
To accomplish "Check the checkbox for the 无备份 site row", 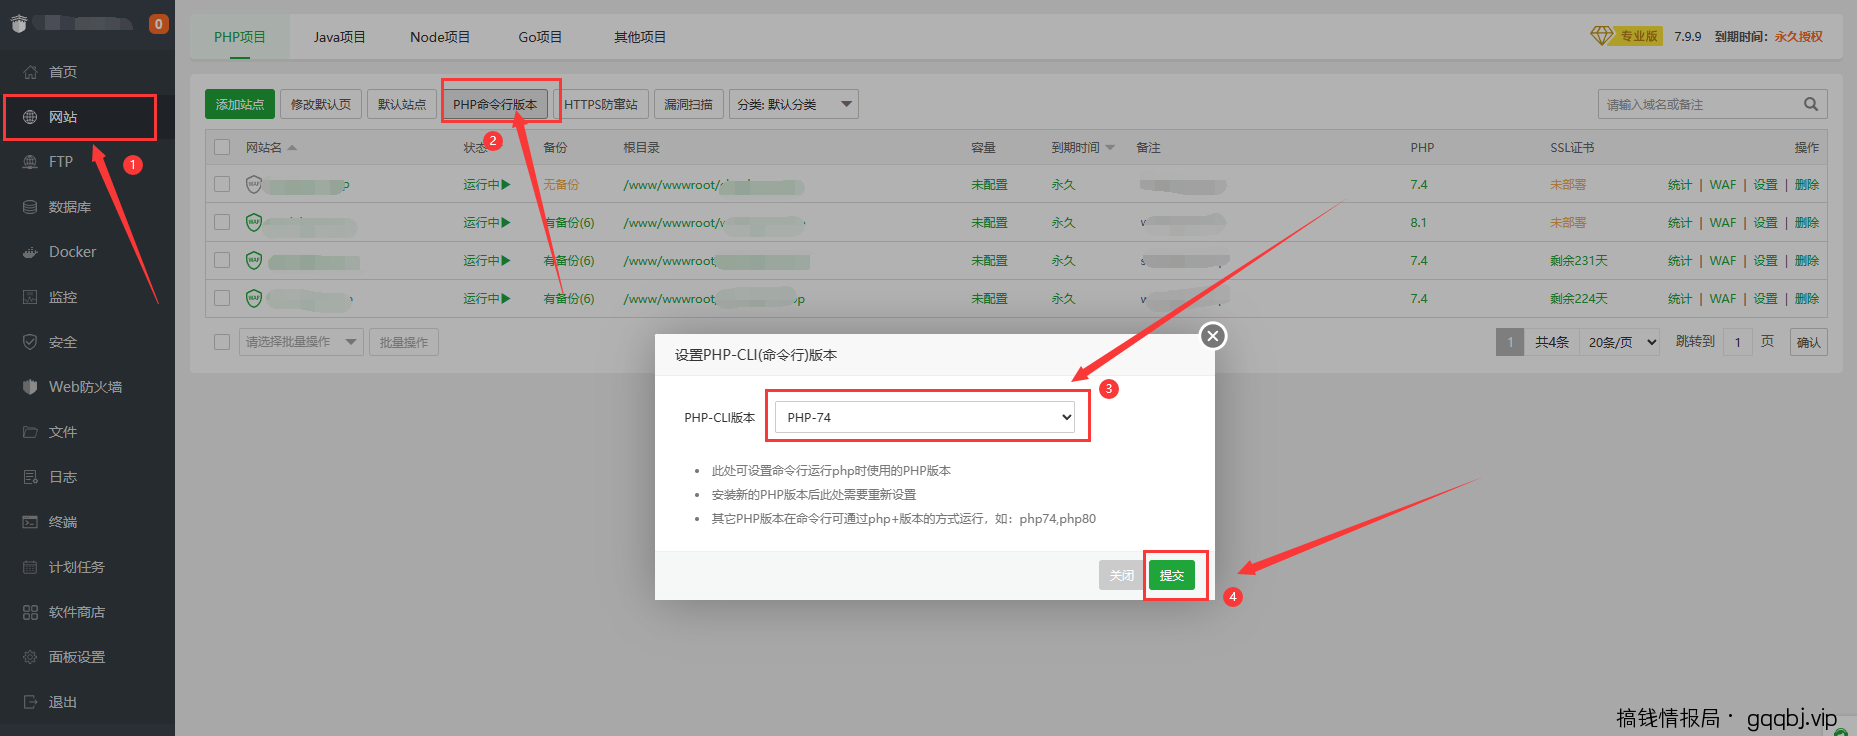I will (x=222, y=184).
